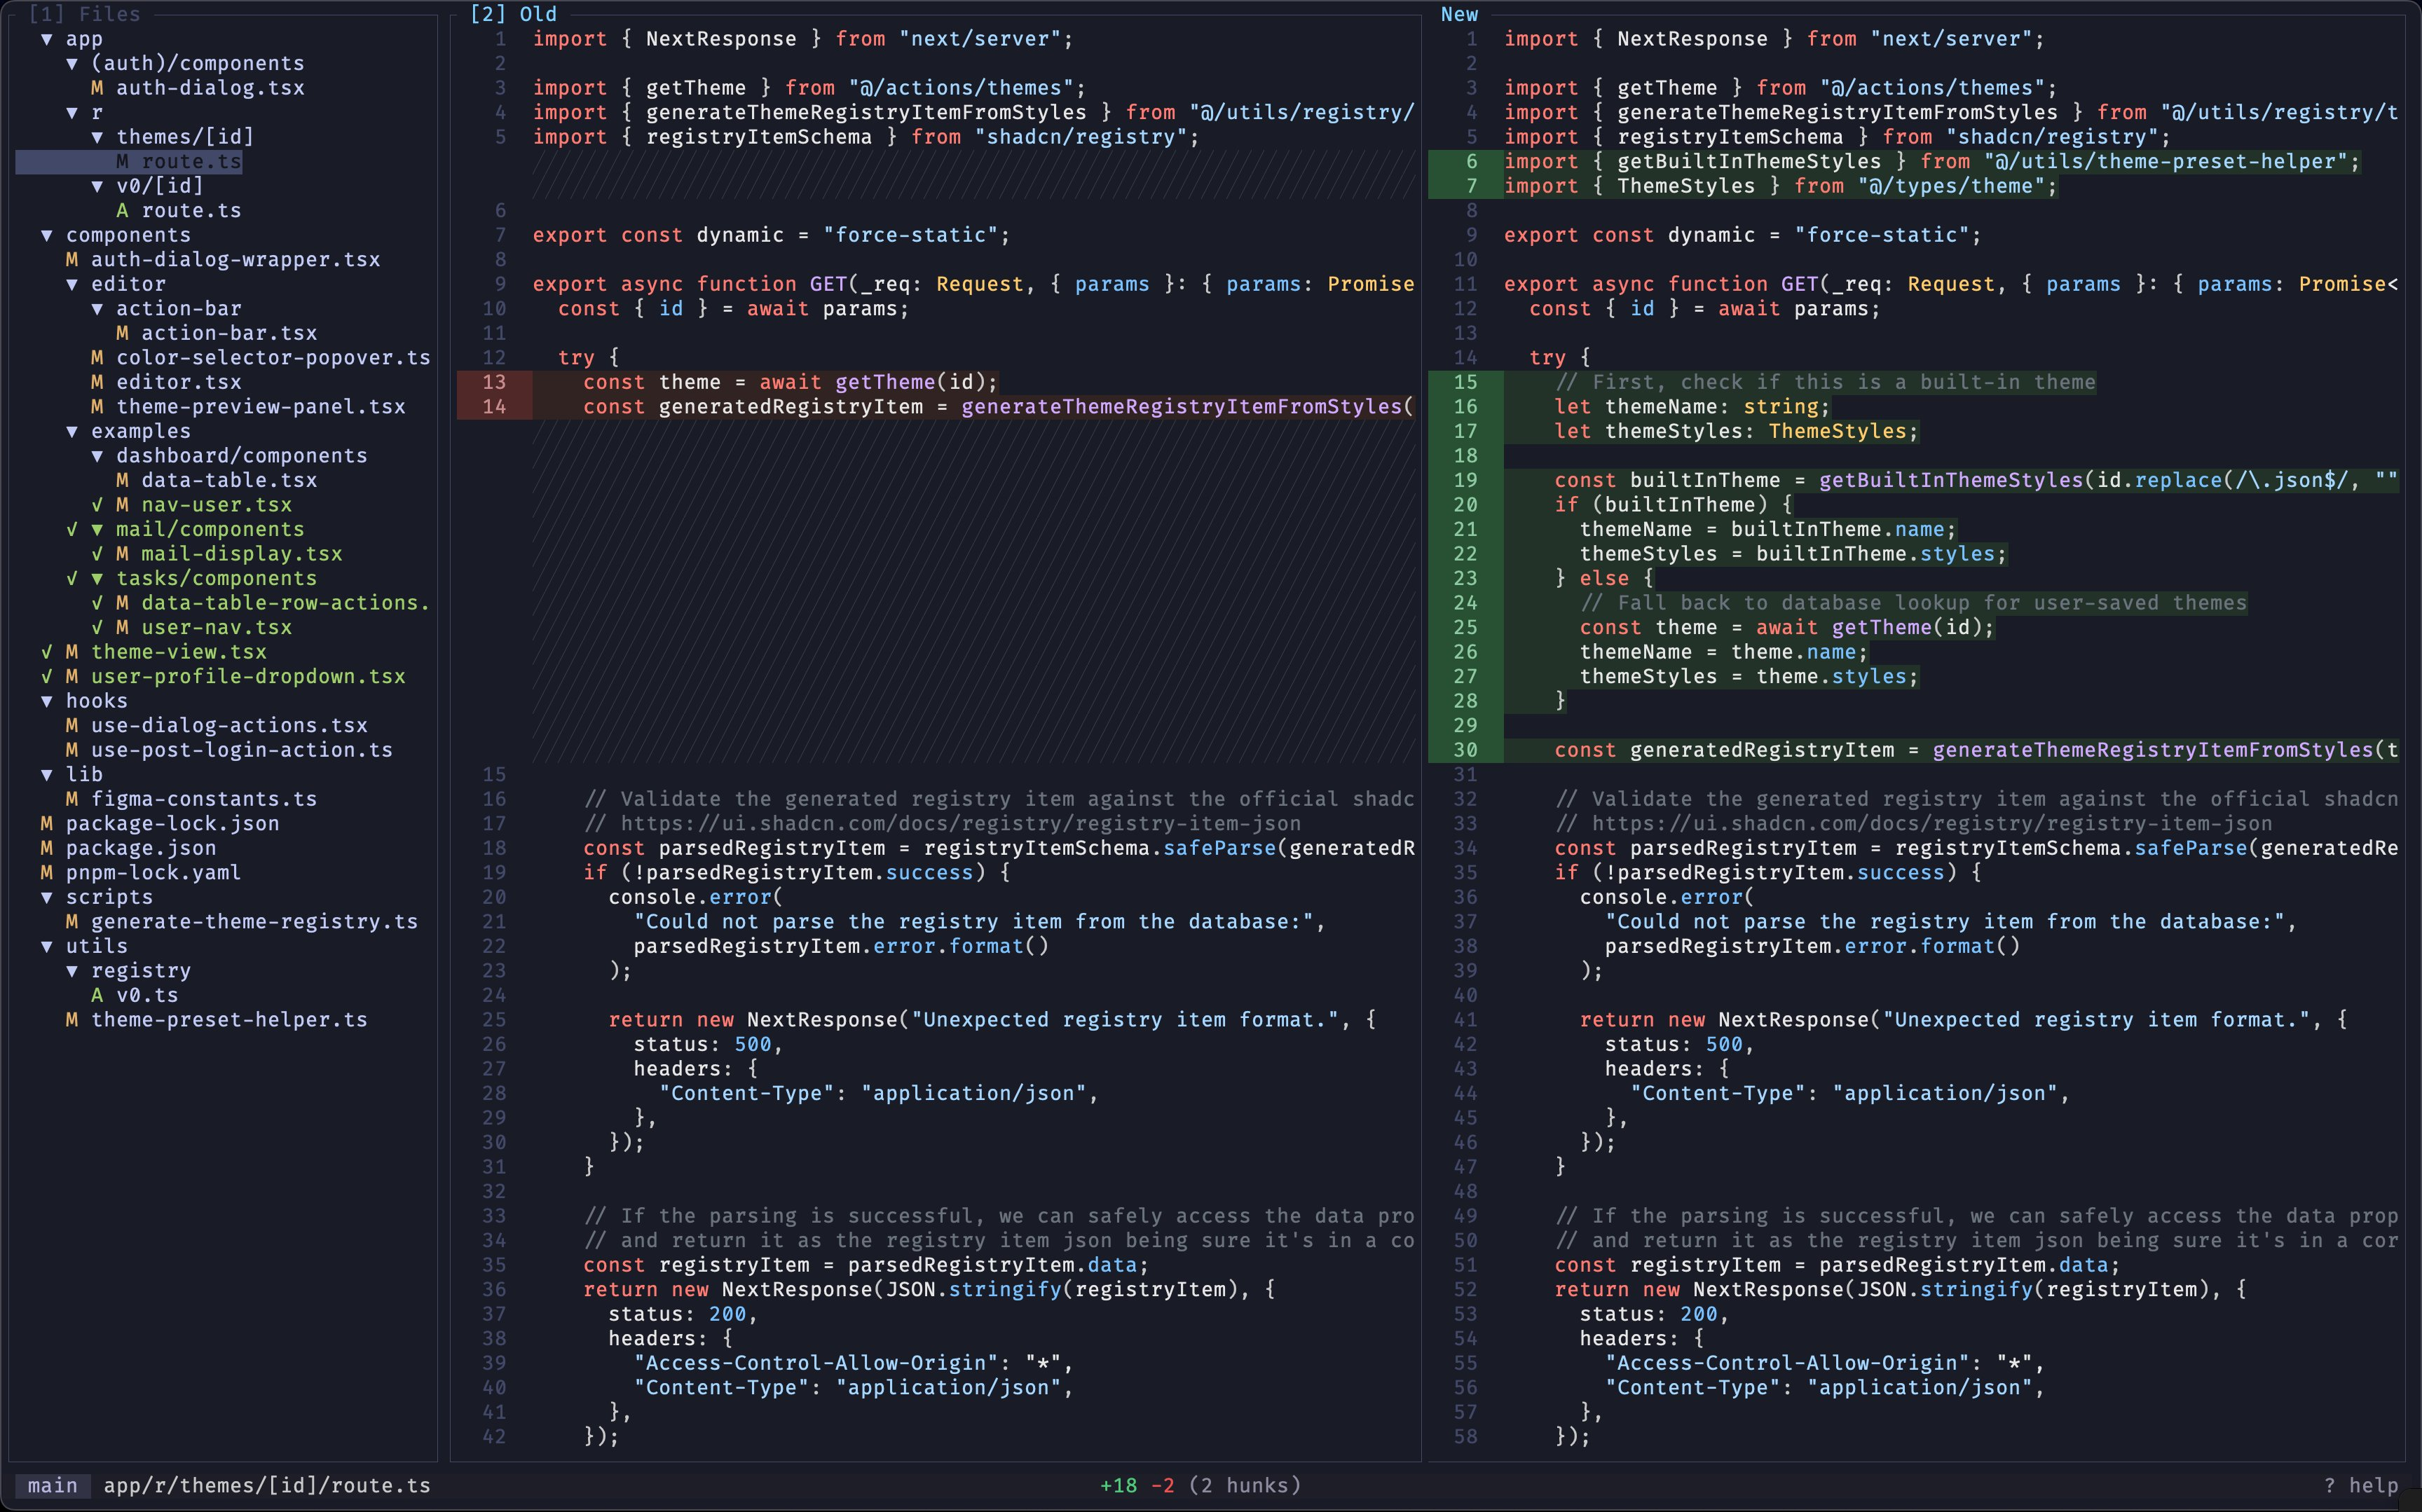The height and width of the screenshot is (1512, 2422).
Task: Click the M status marker beside auth-dialog.tsx
Action: coord(97,88)
